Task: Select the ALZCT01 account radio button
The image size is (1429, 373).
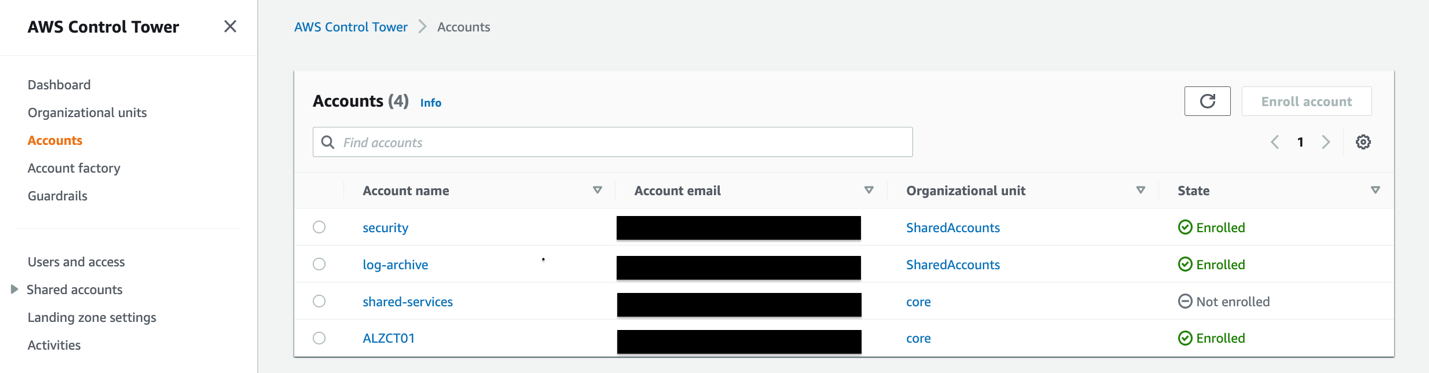Action: pyautogui.click(x=319, y=338)
